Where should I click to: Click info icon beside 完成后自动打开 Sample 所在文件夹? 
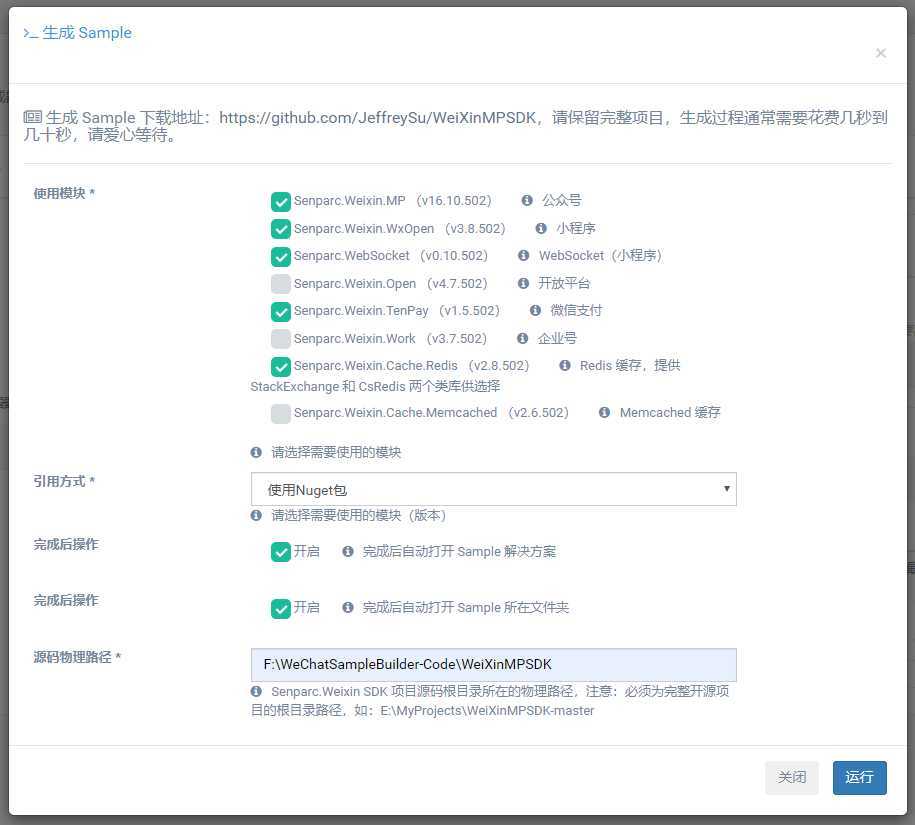coord(347,607)
